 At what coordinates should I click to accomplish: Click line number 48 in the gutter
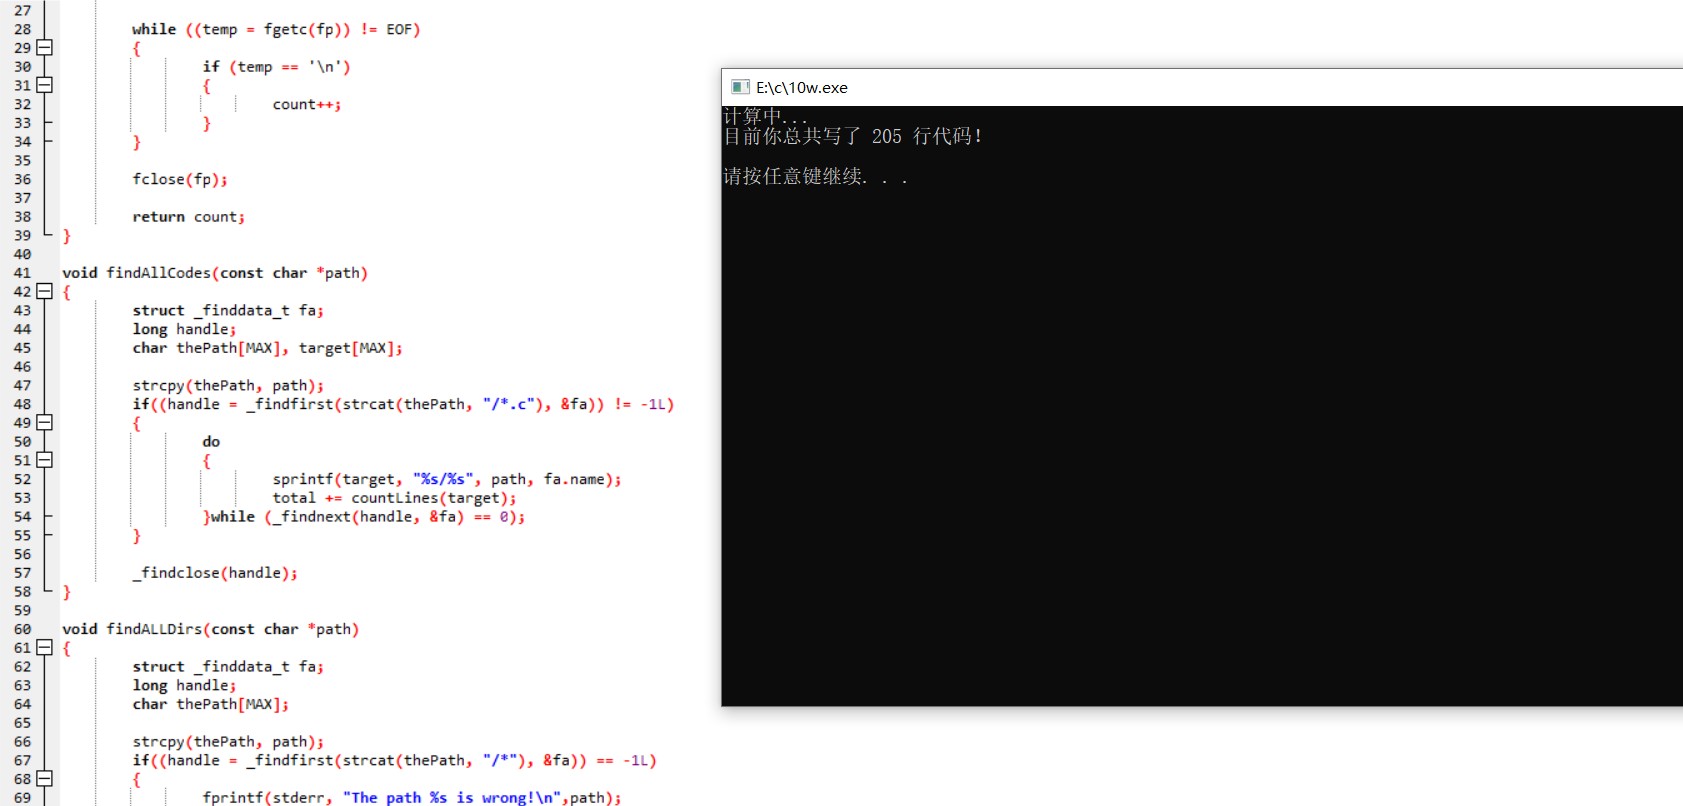(x=22, y=404)
